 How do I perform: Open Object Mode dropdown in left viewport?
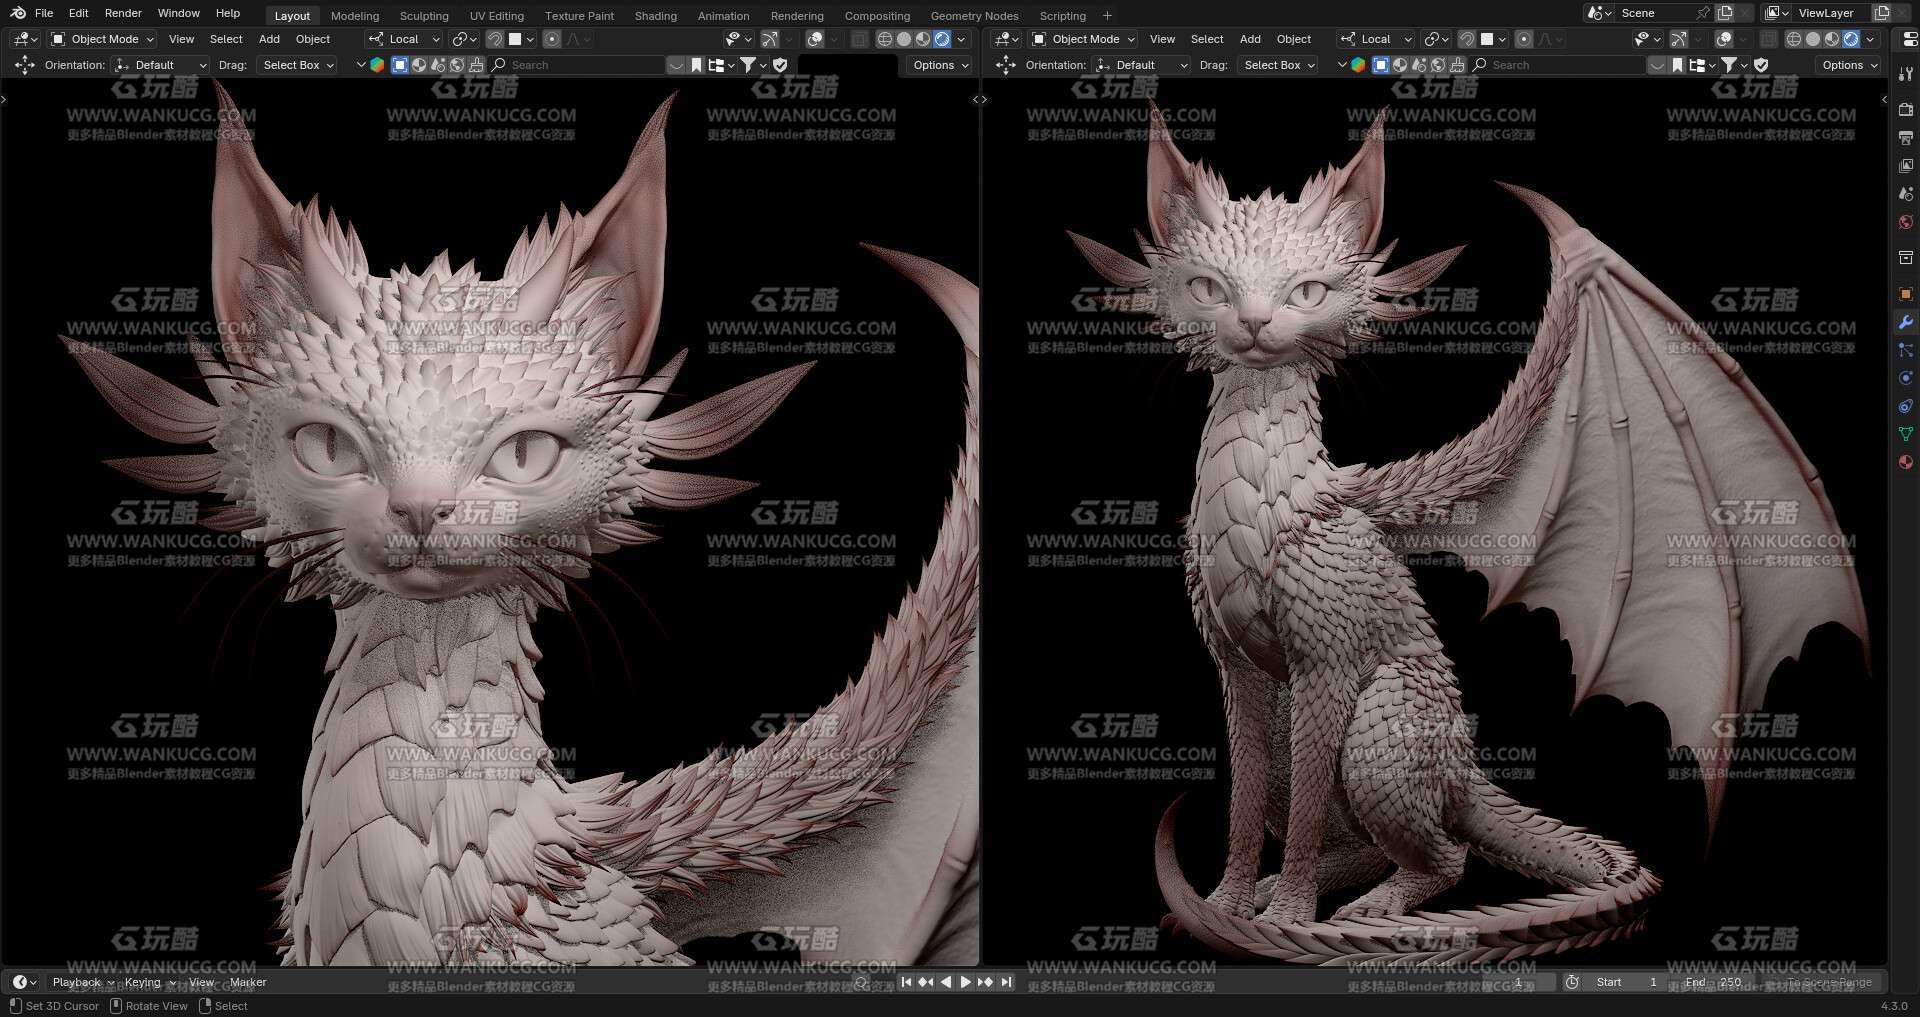click(103, 39)
